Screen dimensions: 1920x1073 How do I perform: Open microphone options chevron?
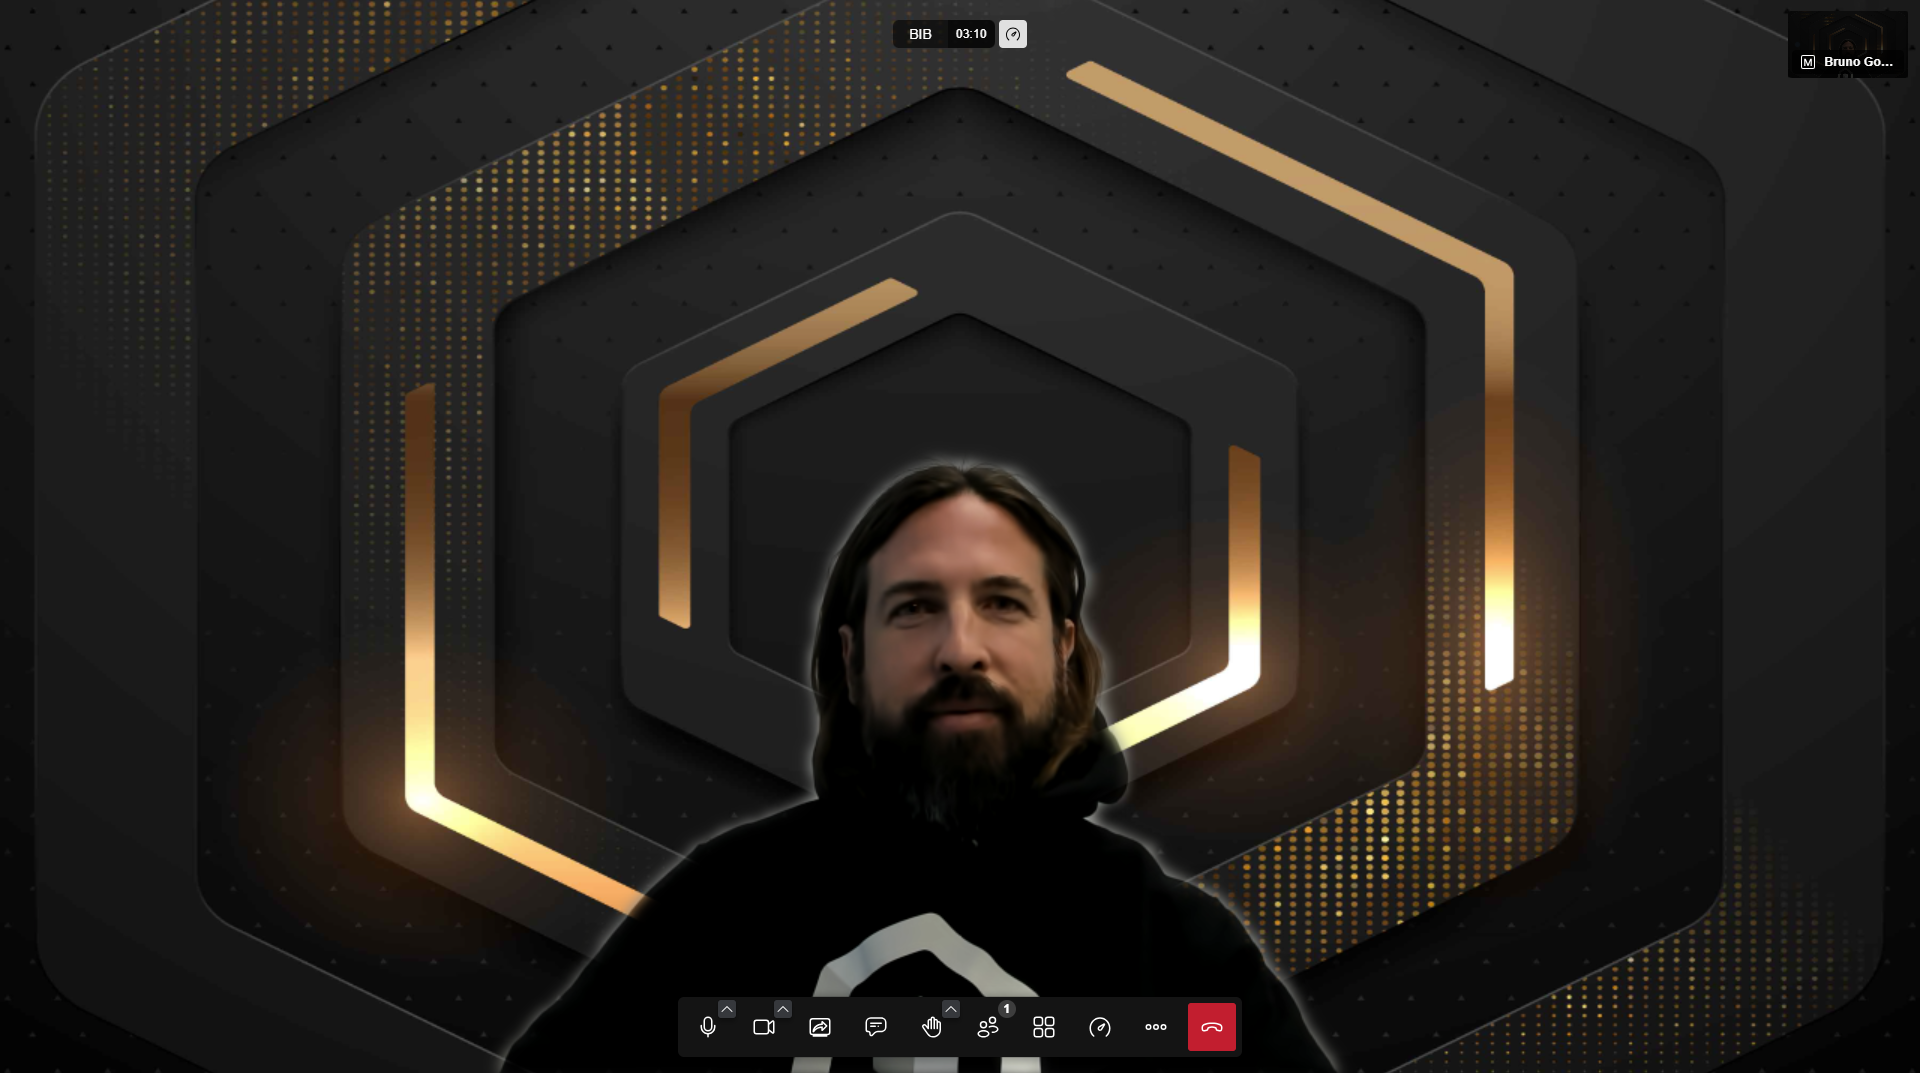coord(727,1009)
